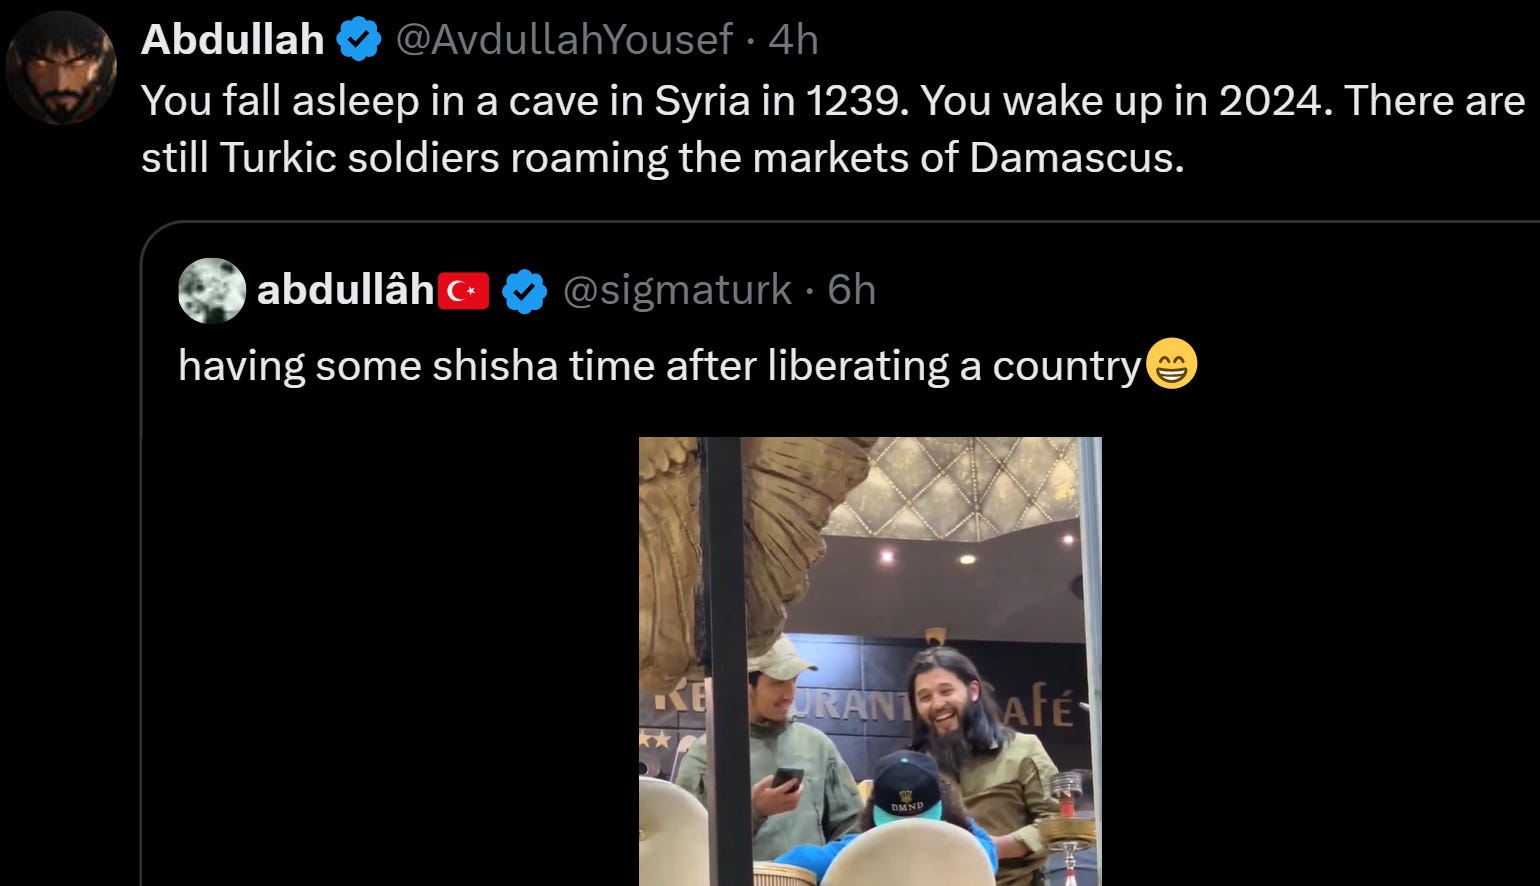1540x886 pixels.
Task: Visit the @sigmaturk handle
Action: click(x=678, y=290)
